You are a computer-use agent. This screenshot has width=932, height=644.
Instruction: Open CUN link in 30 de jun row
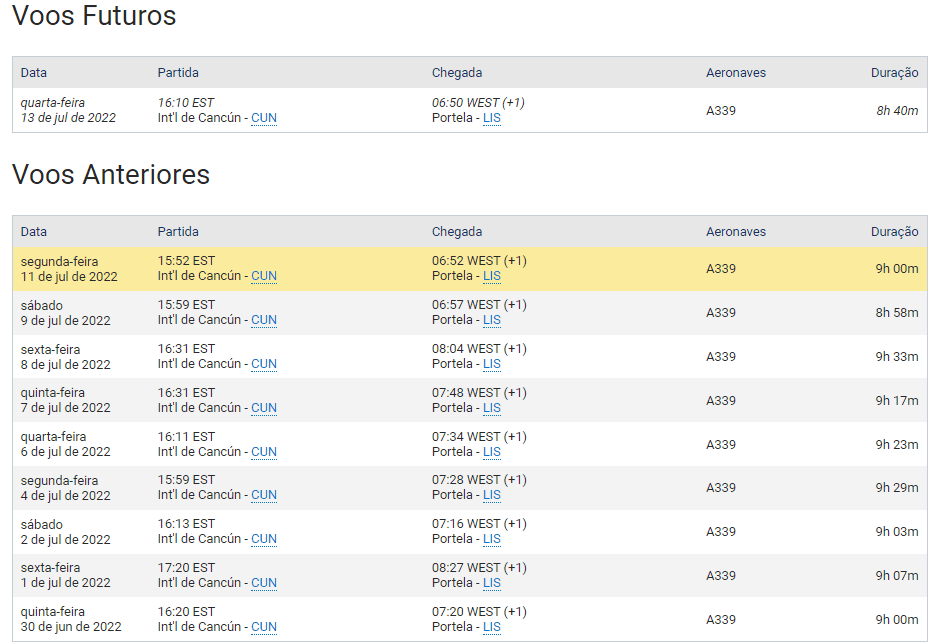point(264,627)
